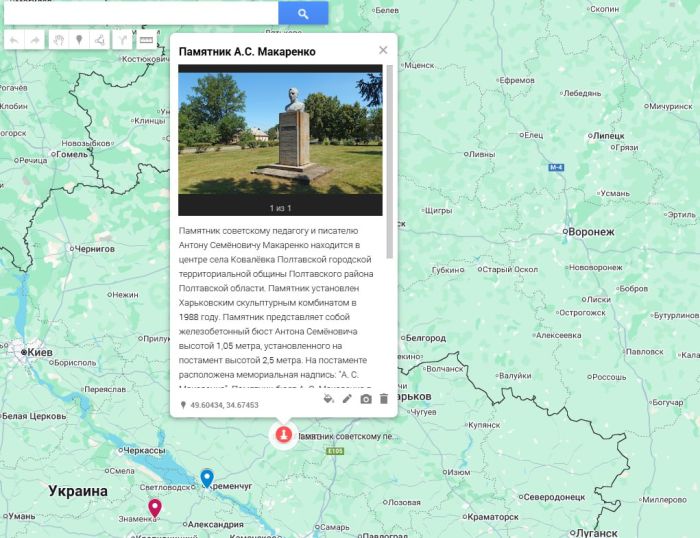Activate the measure distance ruler tool

click(x=146, y=40)
